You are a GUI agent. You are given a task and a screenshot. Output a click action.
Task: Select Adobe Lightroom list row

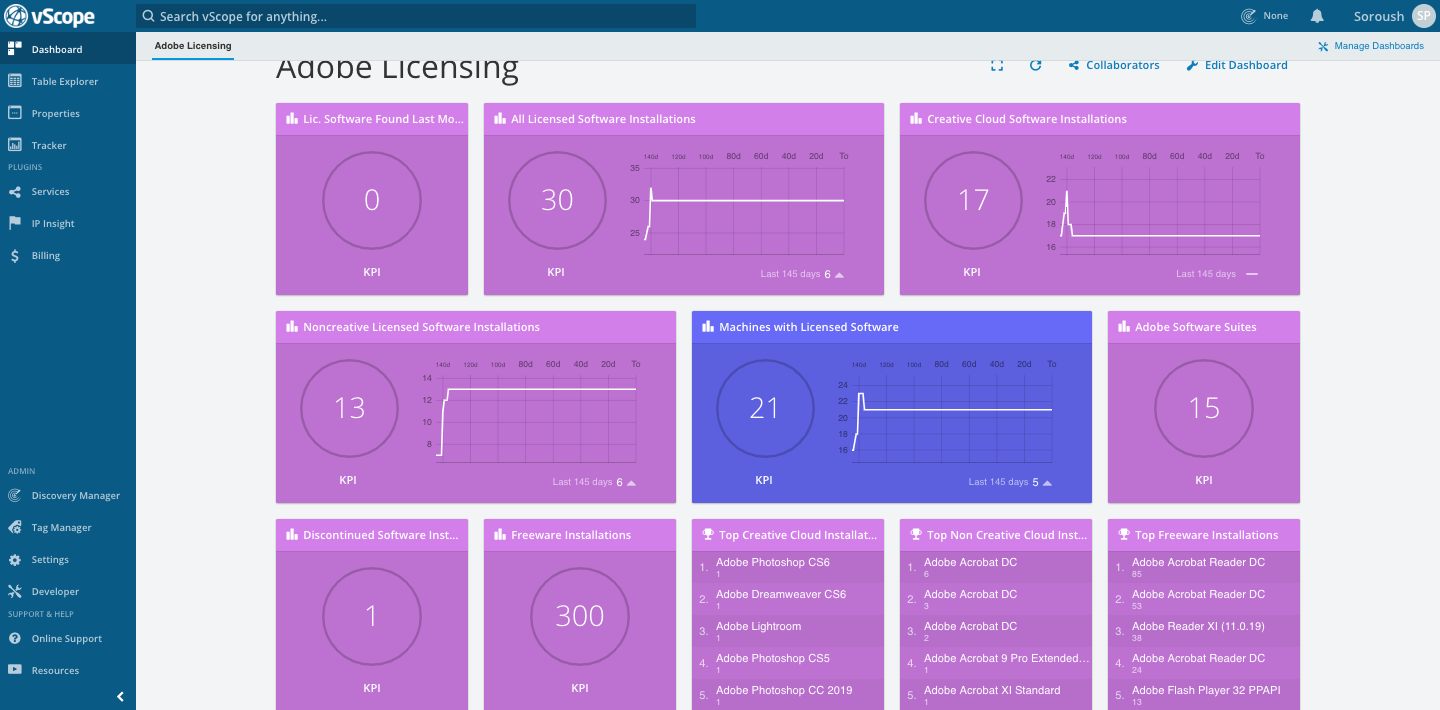[x=788, y=631]
